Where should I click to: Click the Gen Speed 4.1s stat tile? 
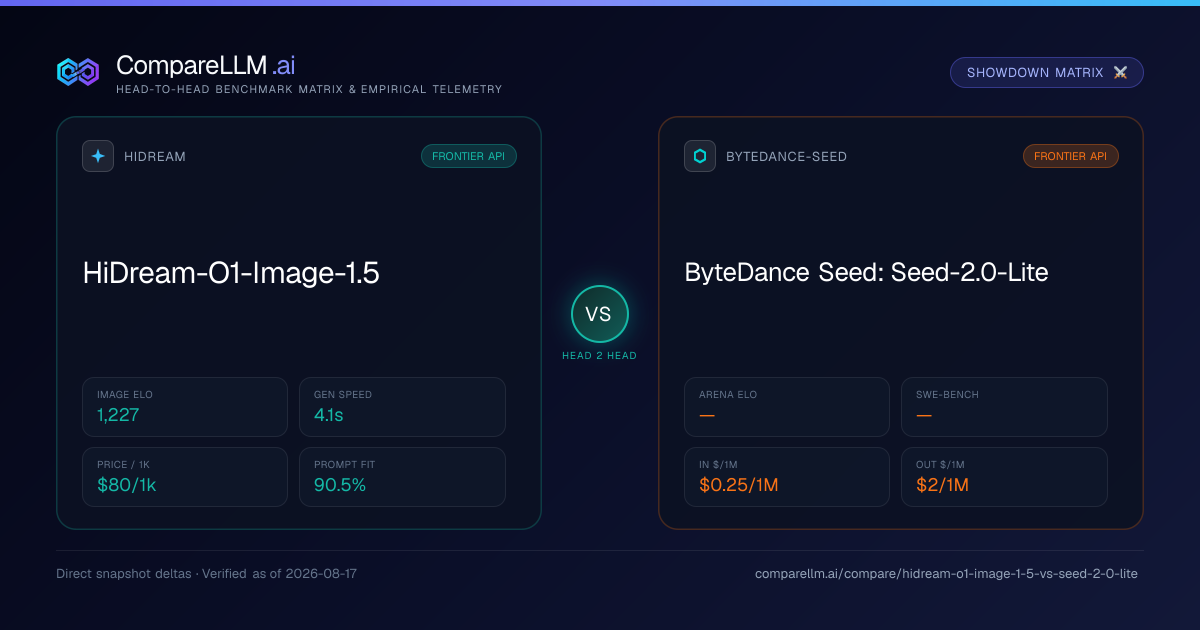coord(402,407)
